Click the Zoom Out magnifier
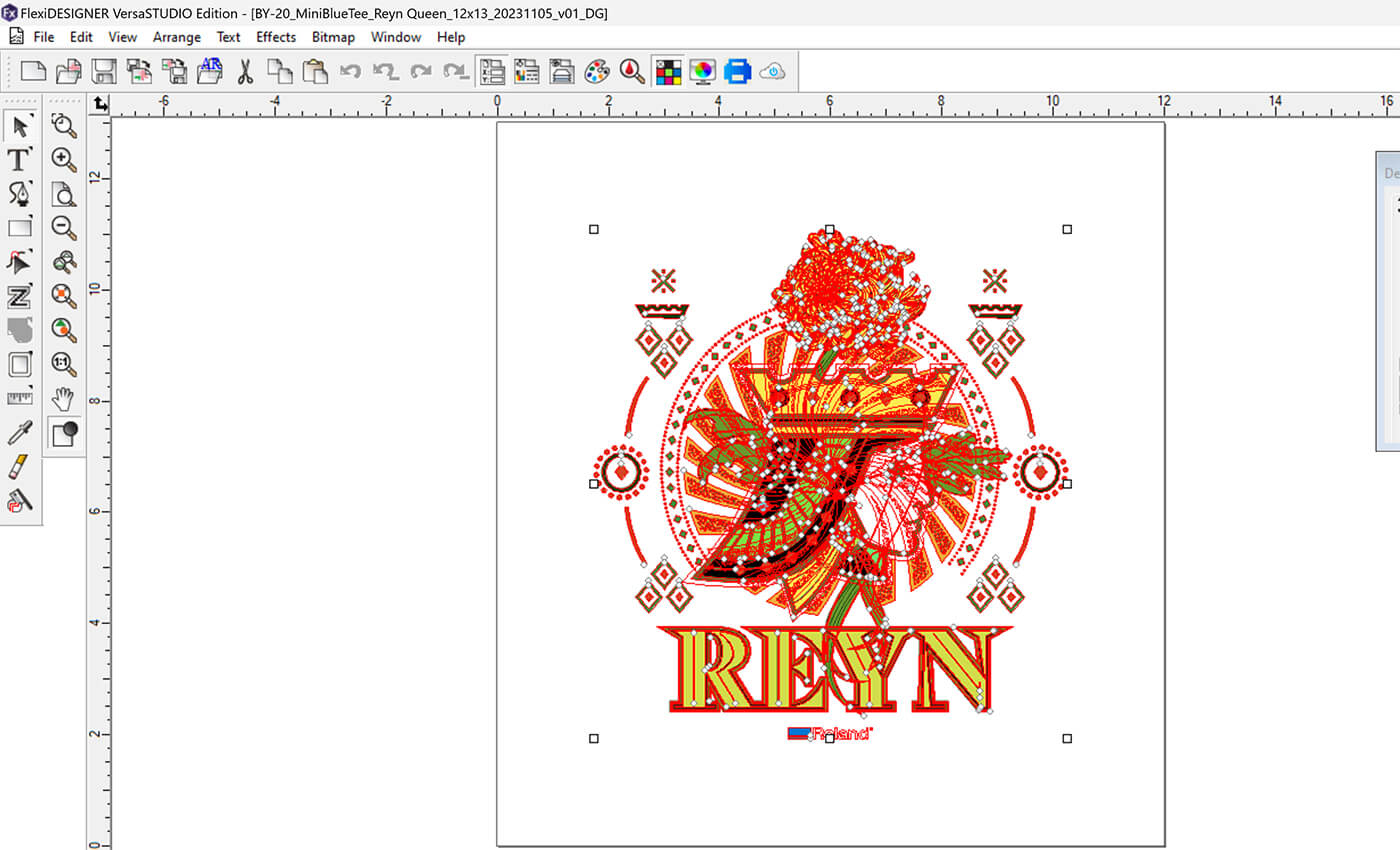Image resolution: width=1400 pixels, height=850 pixels. [64, 228]
